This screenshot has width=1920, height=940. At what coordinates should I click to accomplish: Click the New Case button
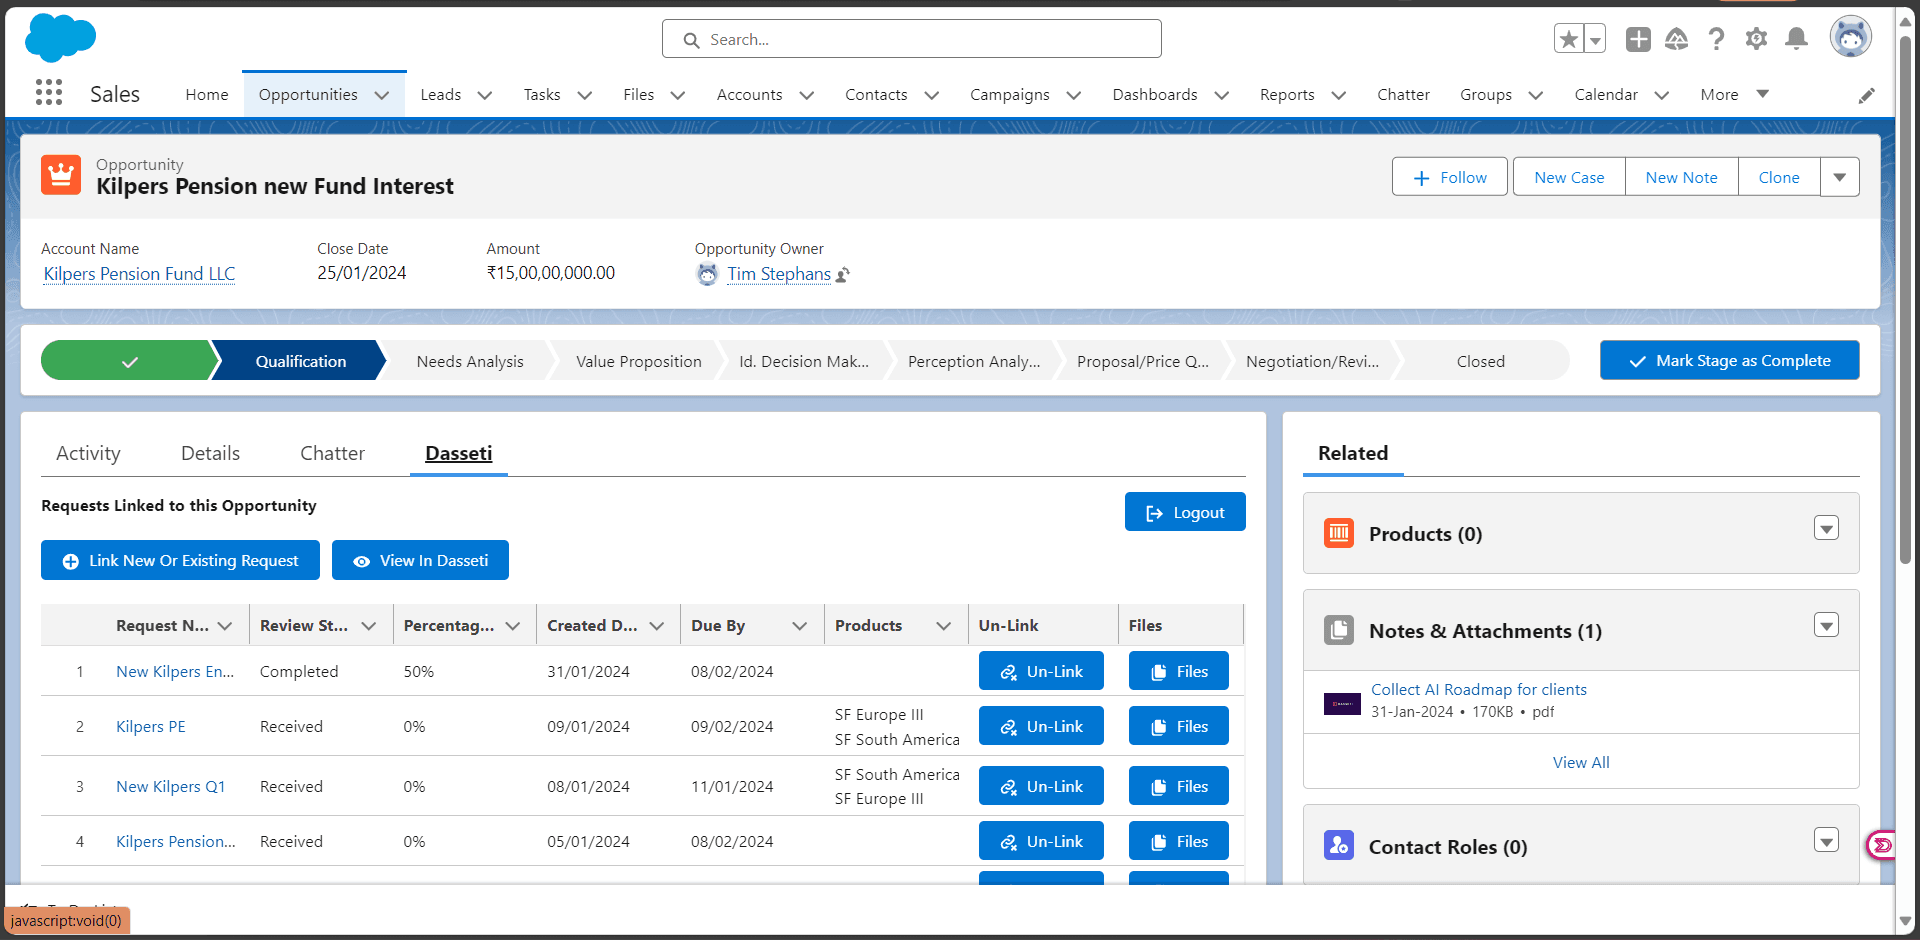pyautogui.click(x=1569, y=177)
